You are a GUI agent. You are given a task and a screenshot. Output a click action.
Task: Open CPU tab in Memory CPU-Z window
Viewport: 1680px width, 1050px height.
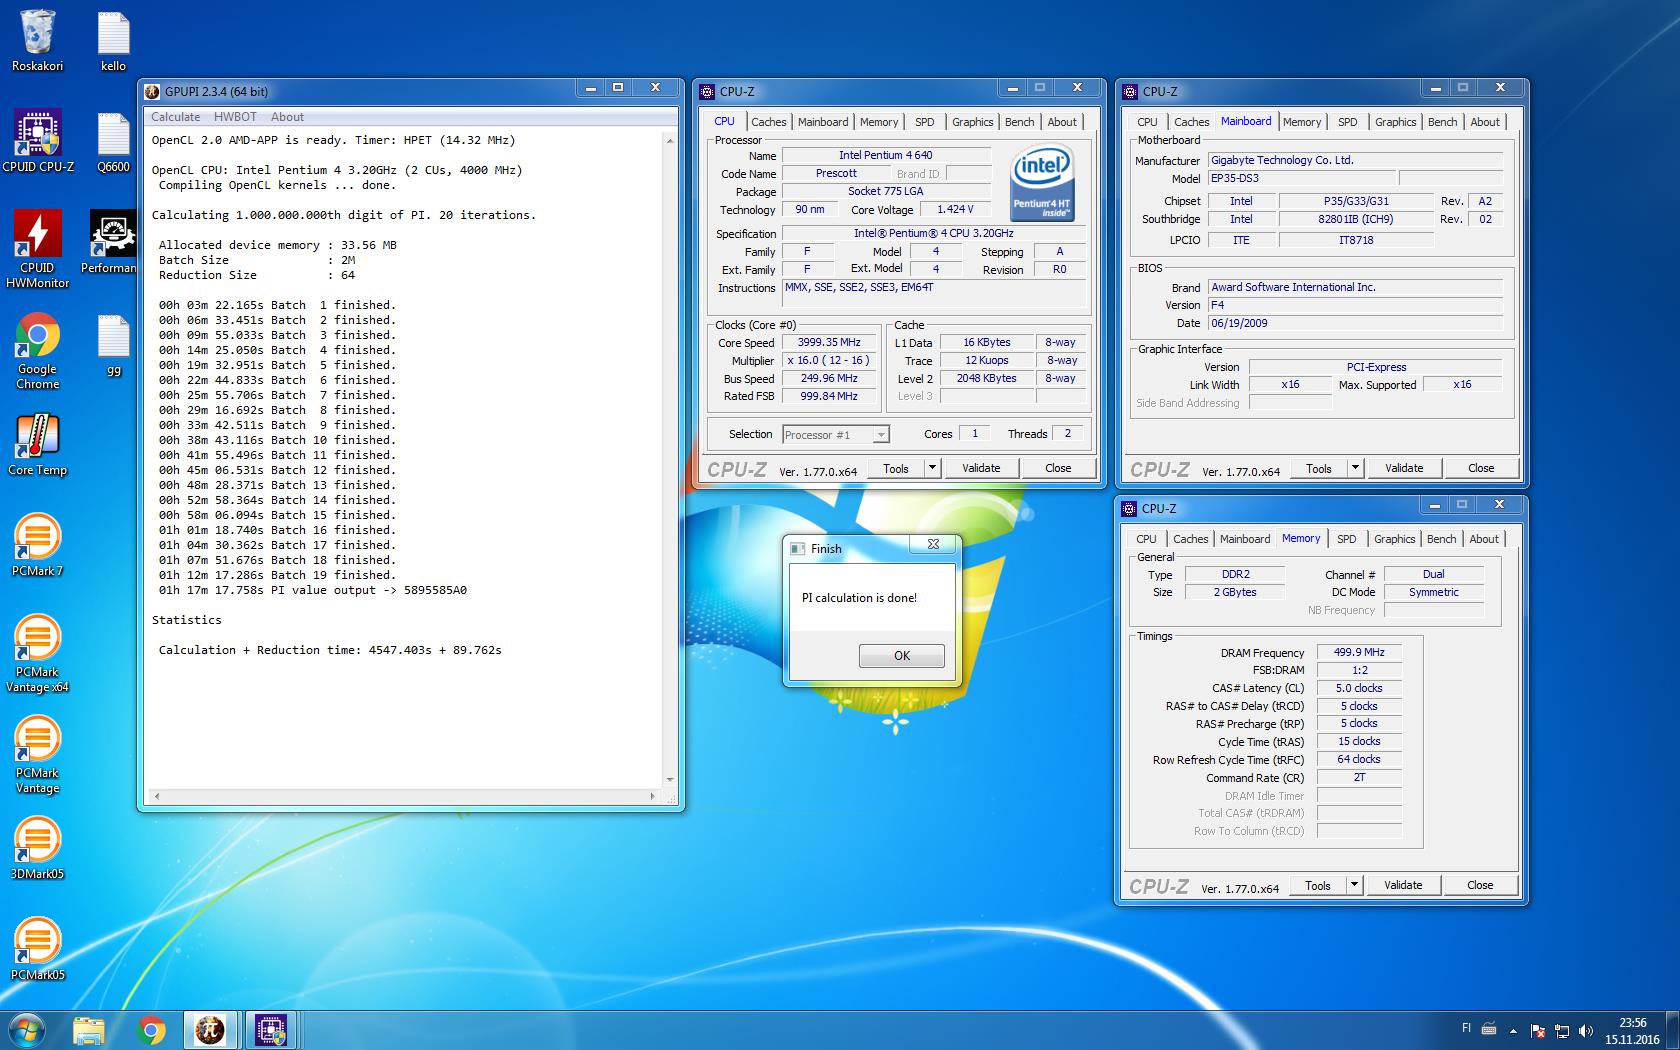coord(1146,539)
